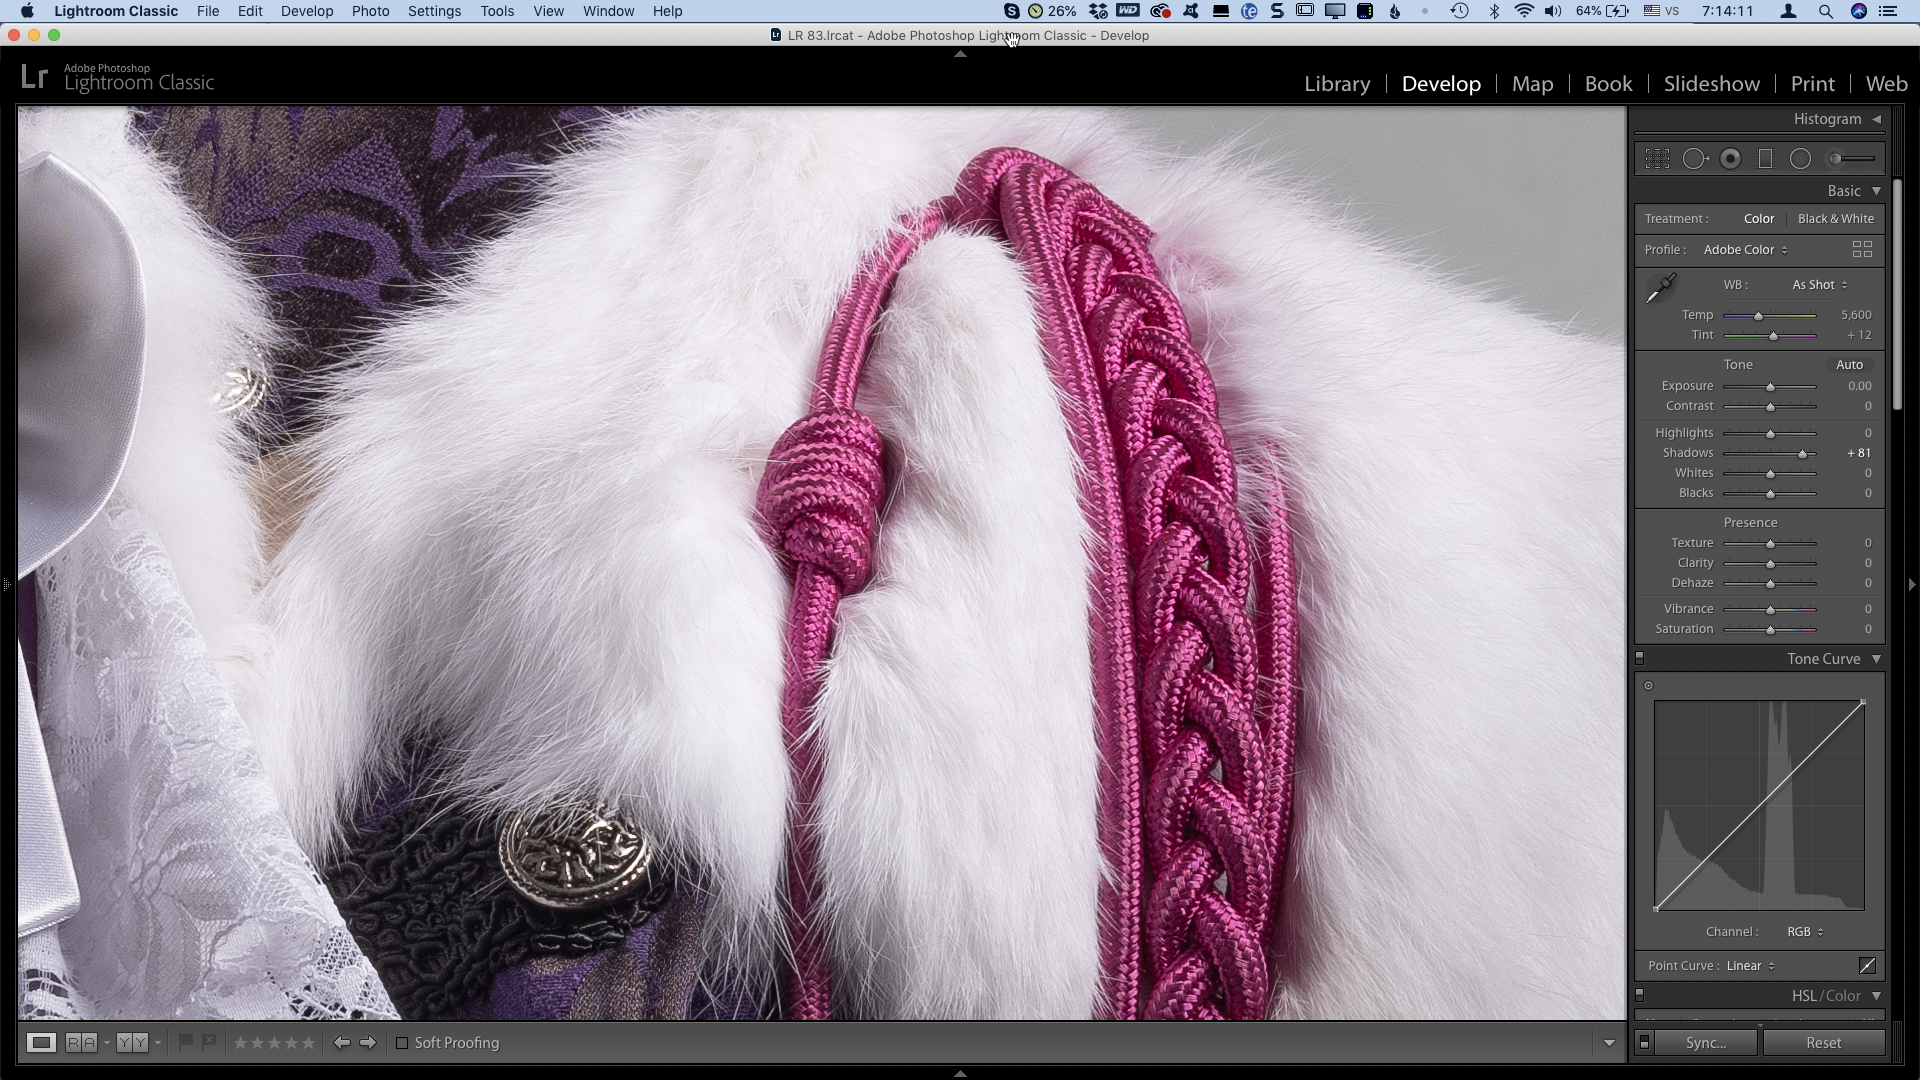Show the left panel group arrow
Image resolution: width=1920 pixels, height=1080 pixels.
click(6, 584)
